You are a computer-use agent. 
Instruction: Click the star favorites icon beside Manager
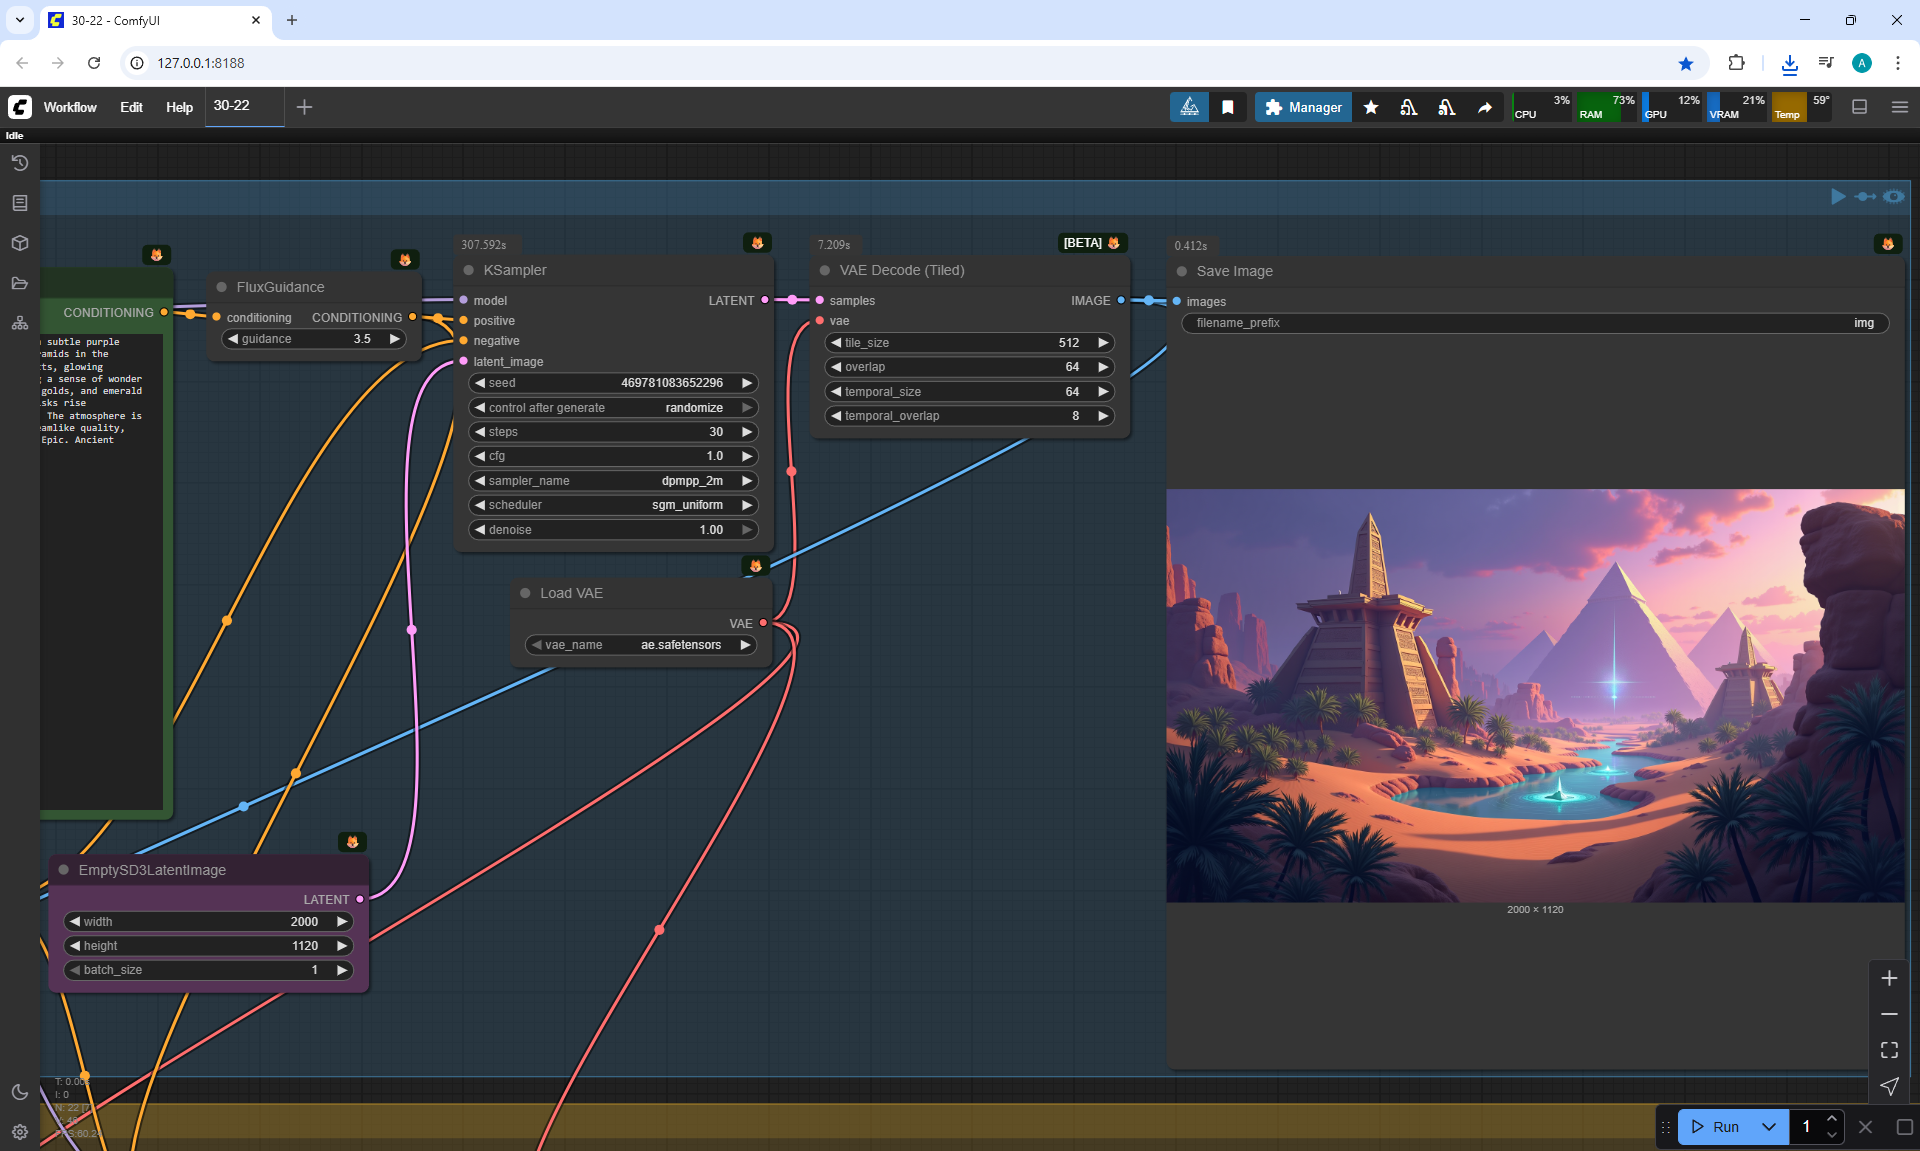[1371, 107]
